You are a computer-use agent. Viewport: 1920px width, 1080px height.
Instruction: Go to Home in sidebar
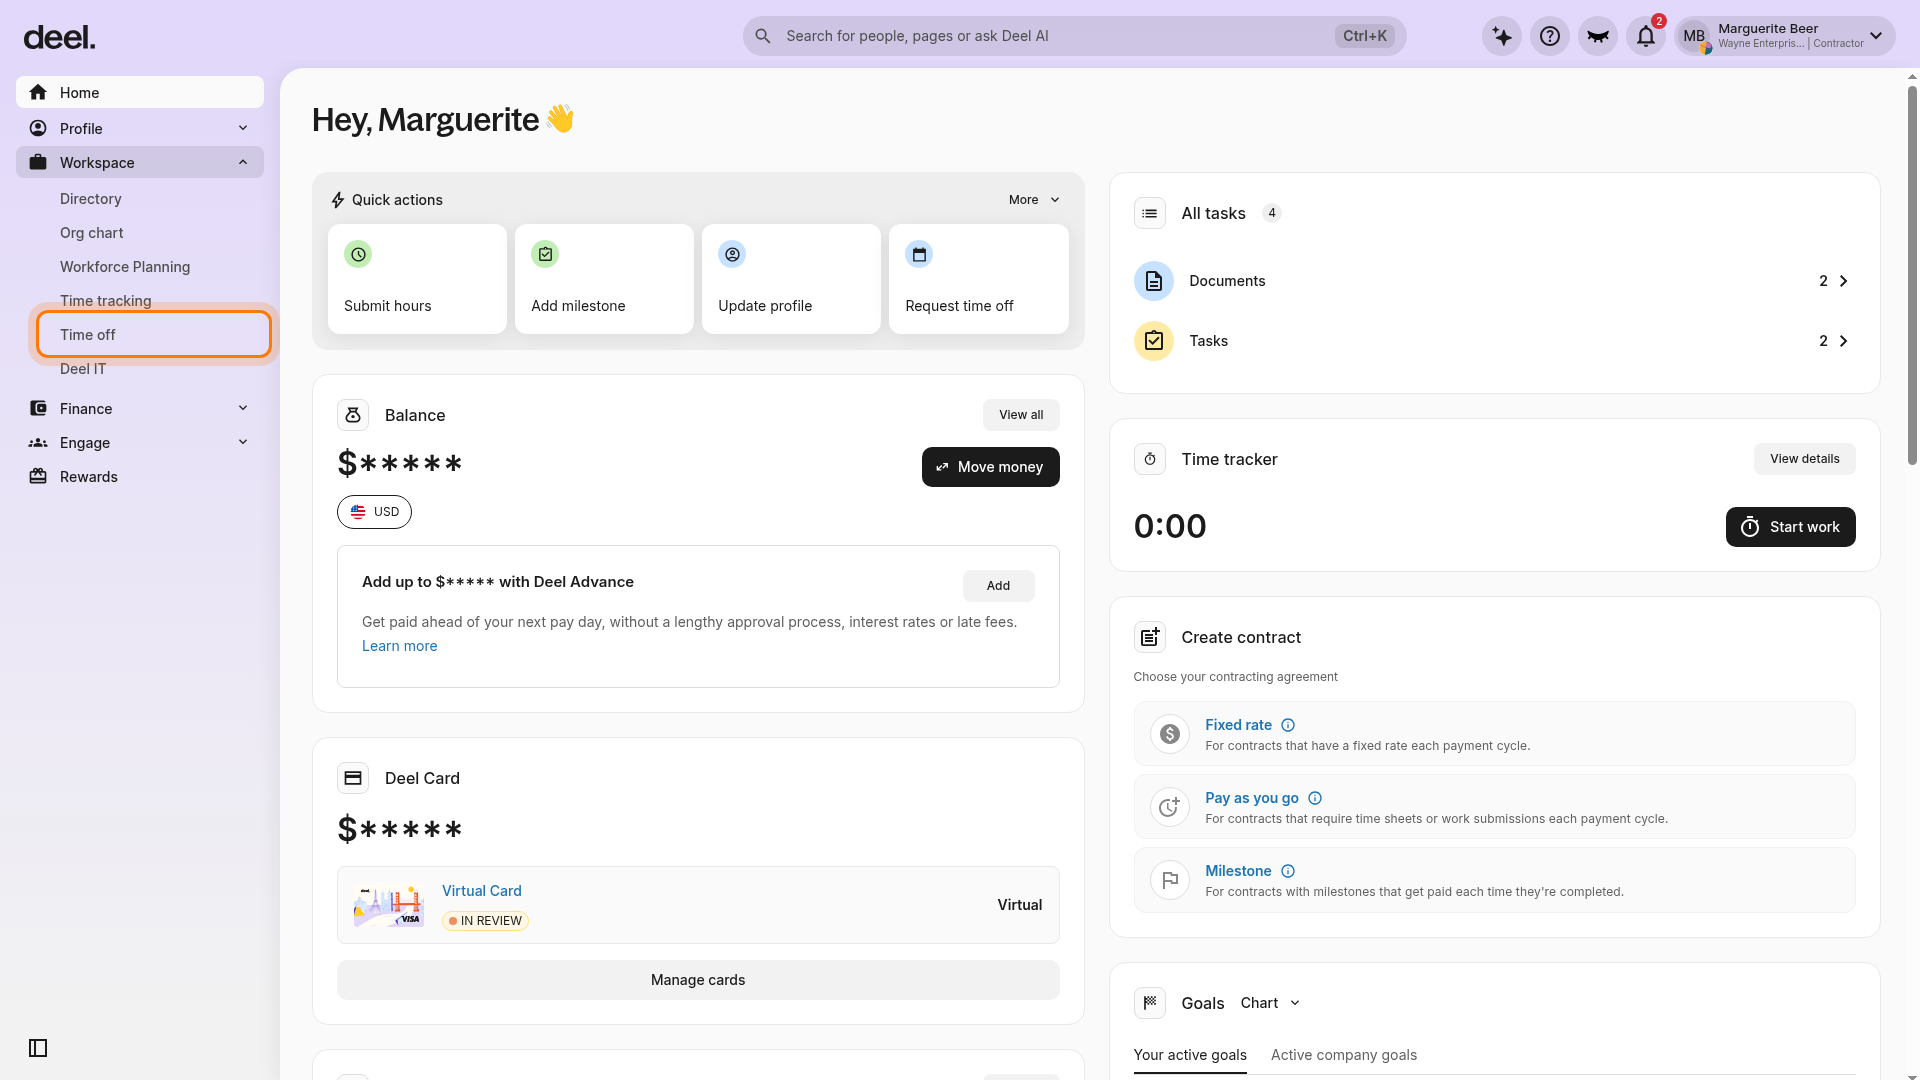pyautogui.click(x=140, y=92)
